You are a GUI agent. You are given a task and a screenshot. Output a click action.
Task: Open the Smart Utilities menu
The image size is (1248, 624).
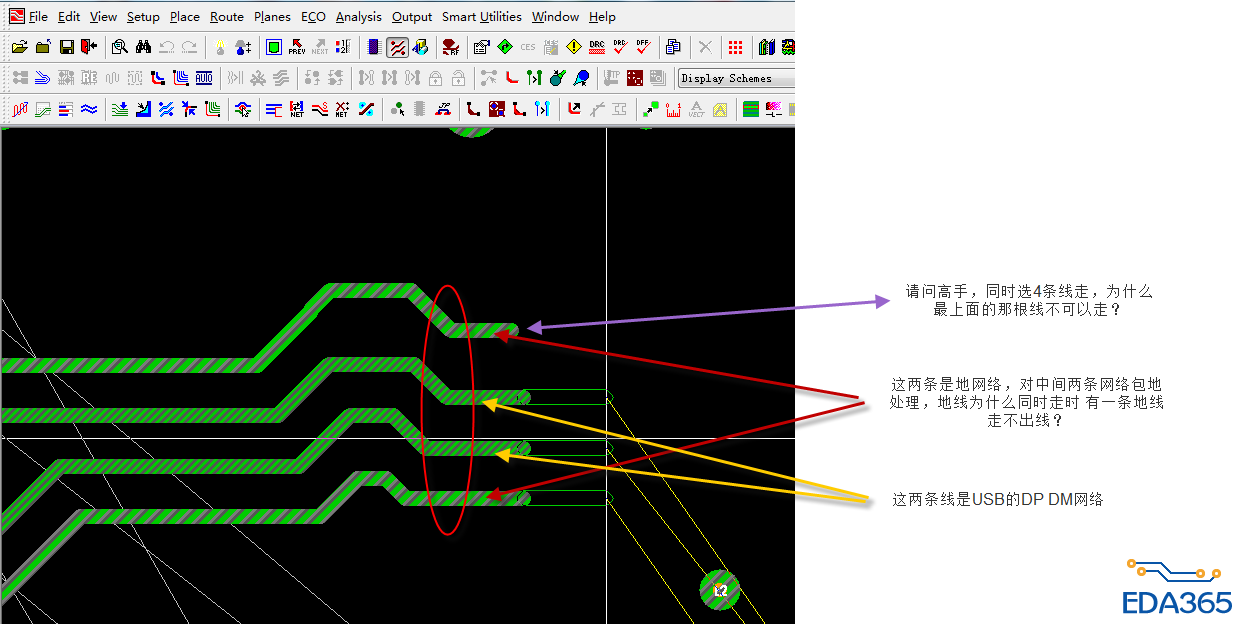coord(482,17)
